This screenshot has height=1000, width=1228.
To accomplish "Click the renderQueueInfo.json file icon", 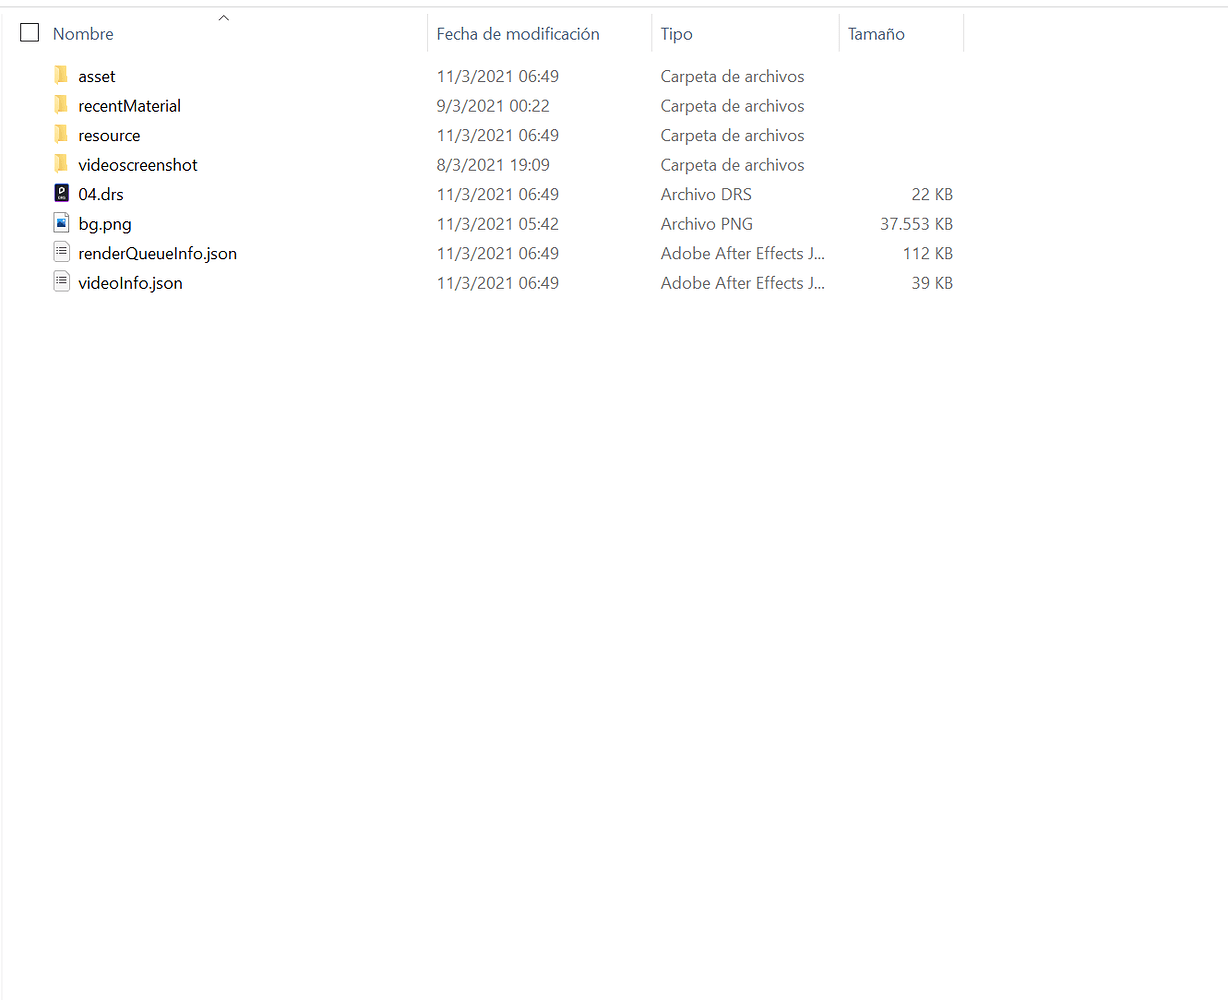I will click(x=61, y=253).
